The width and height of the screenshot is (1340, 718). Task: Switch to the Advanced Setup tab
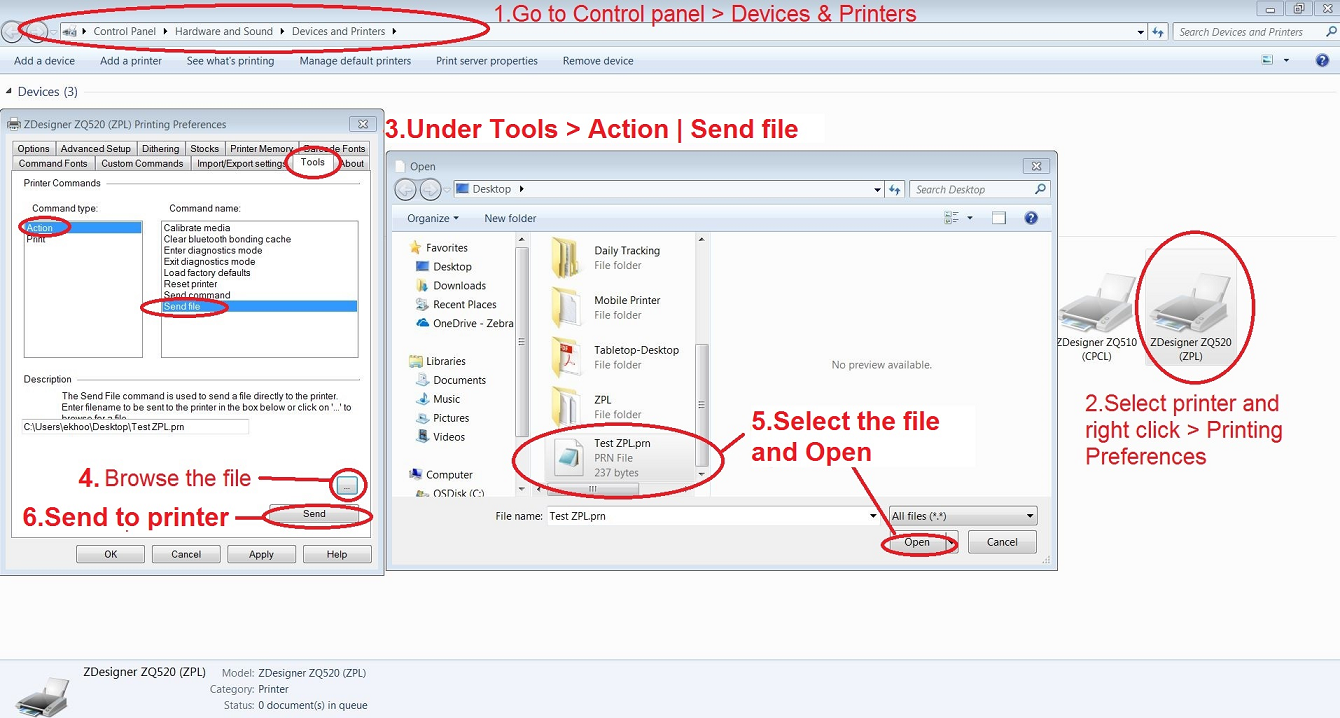(x=96, y=149)
